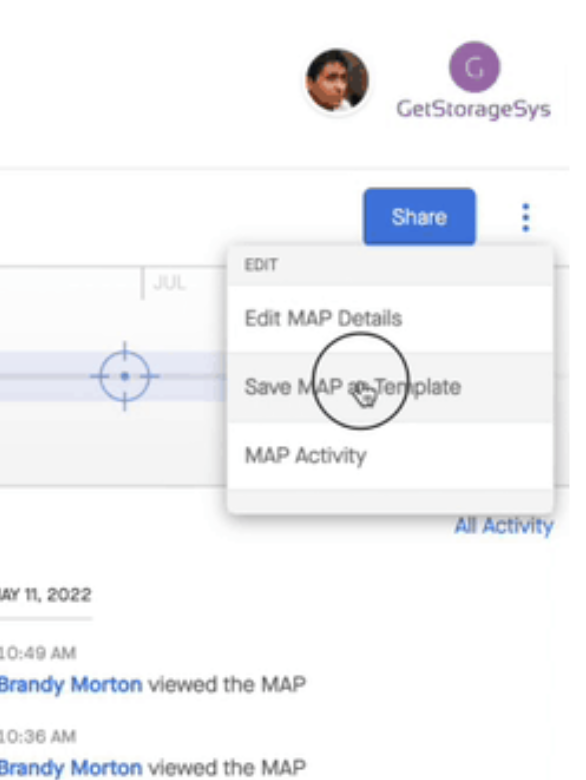Click the 10:36 AM timestamp

pos(38,736)
